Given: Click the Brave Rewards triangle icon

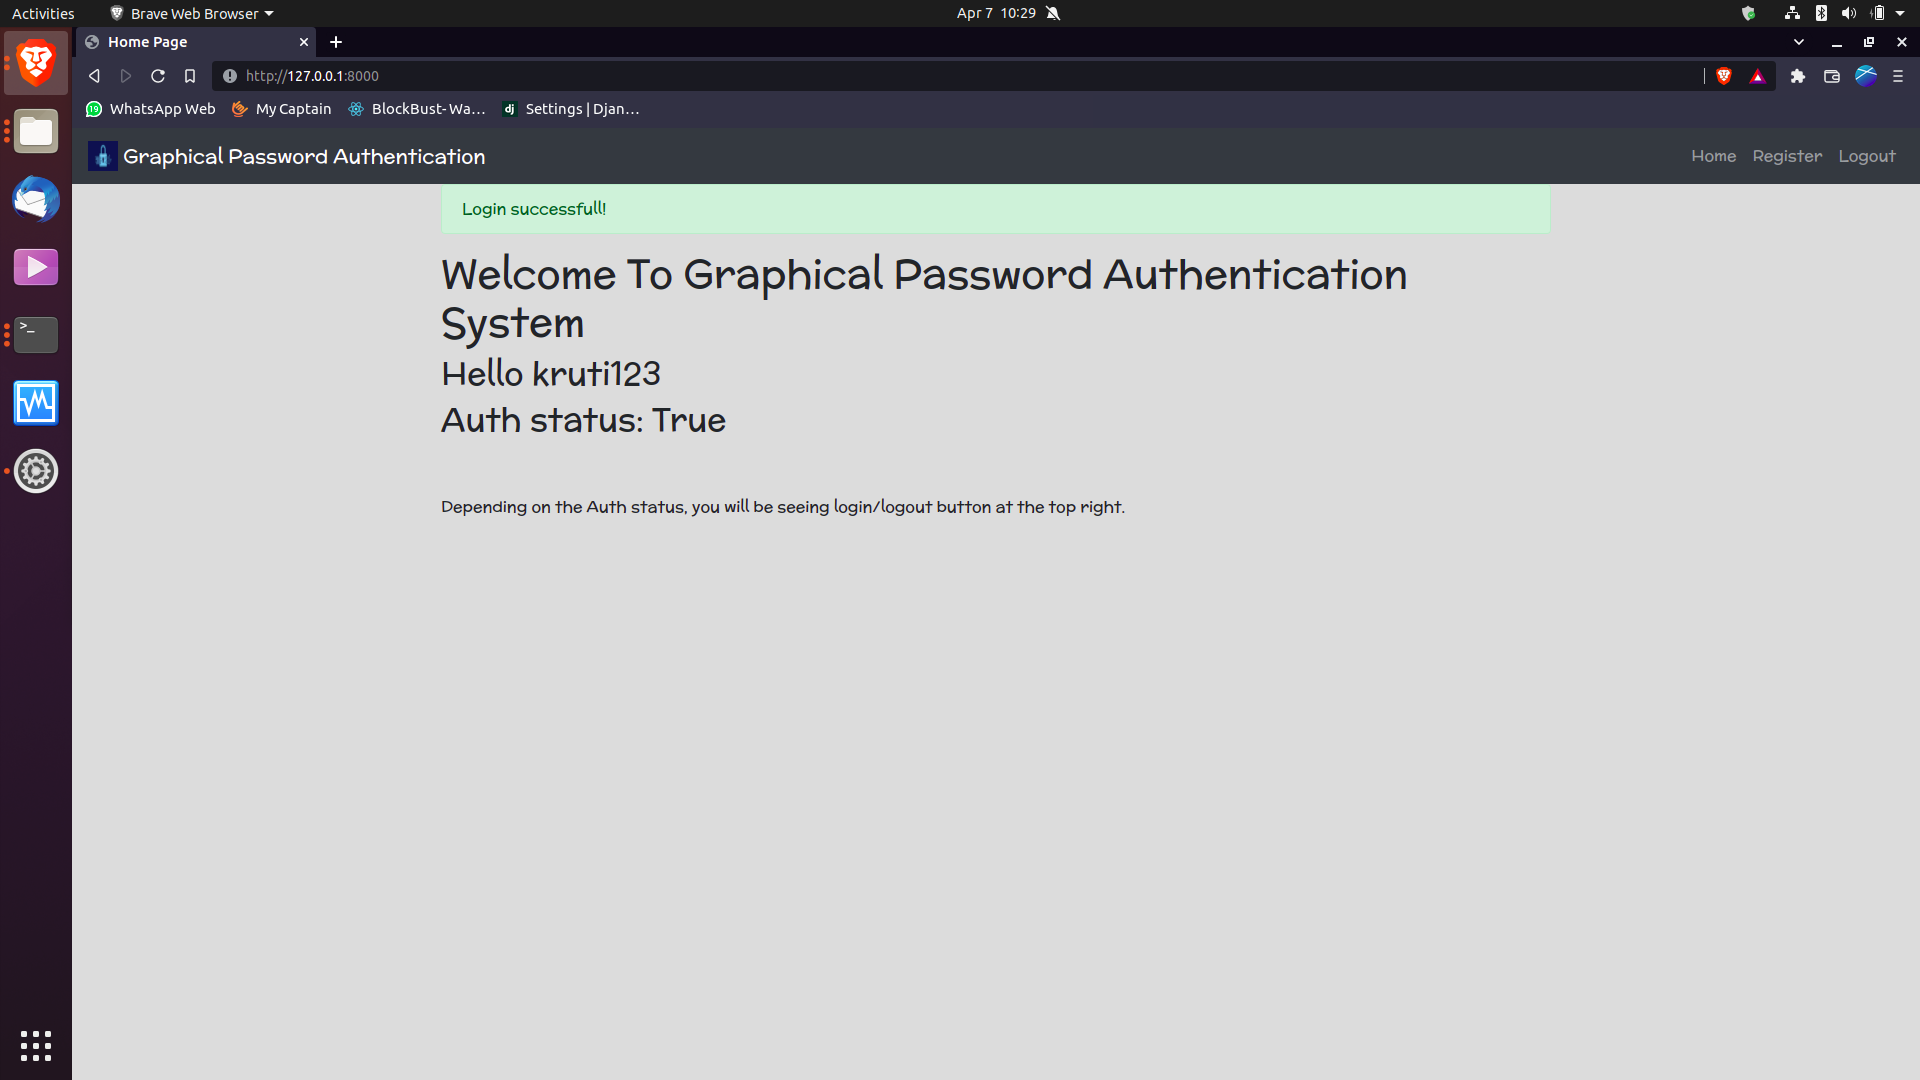Looking at the screenshot, I should coord(1757,75).
